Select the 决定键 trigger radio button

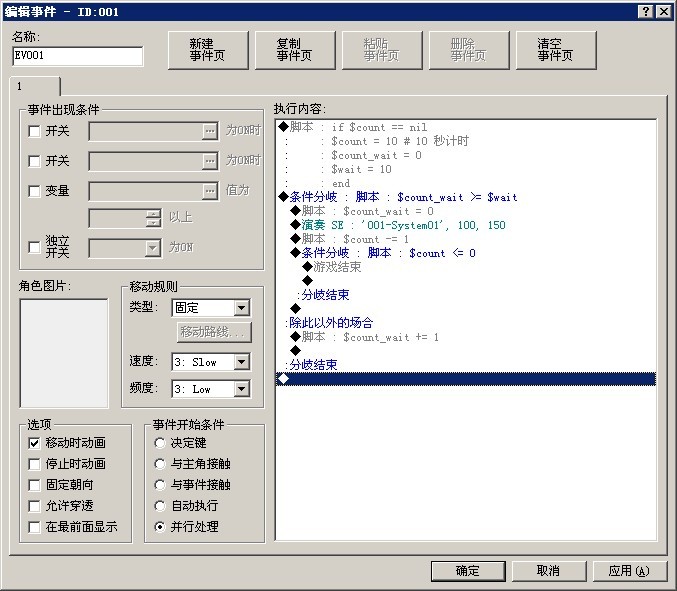pos(160,443)
